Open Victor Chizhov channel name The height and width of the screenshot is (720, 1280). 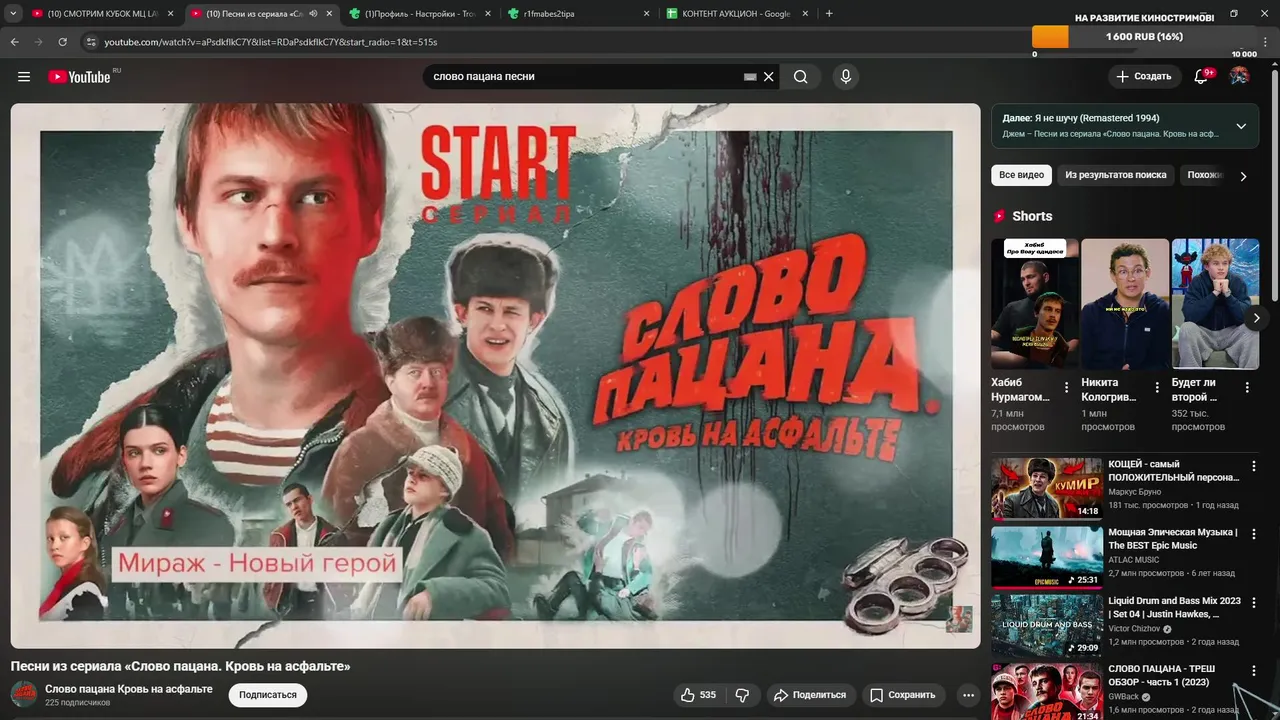(x=1134, y=629)
